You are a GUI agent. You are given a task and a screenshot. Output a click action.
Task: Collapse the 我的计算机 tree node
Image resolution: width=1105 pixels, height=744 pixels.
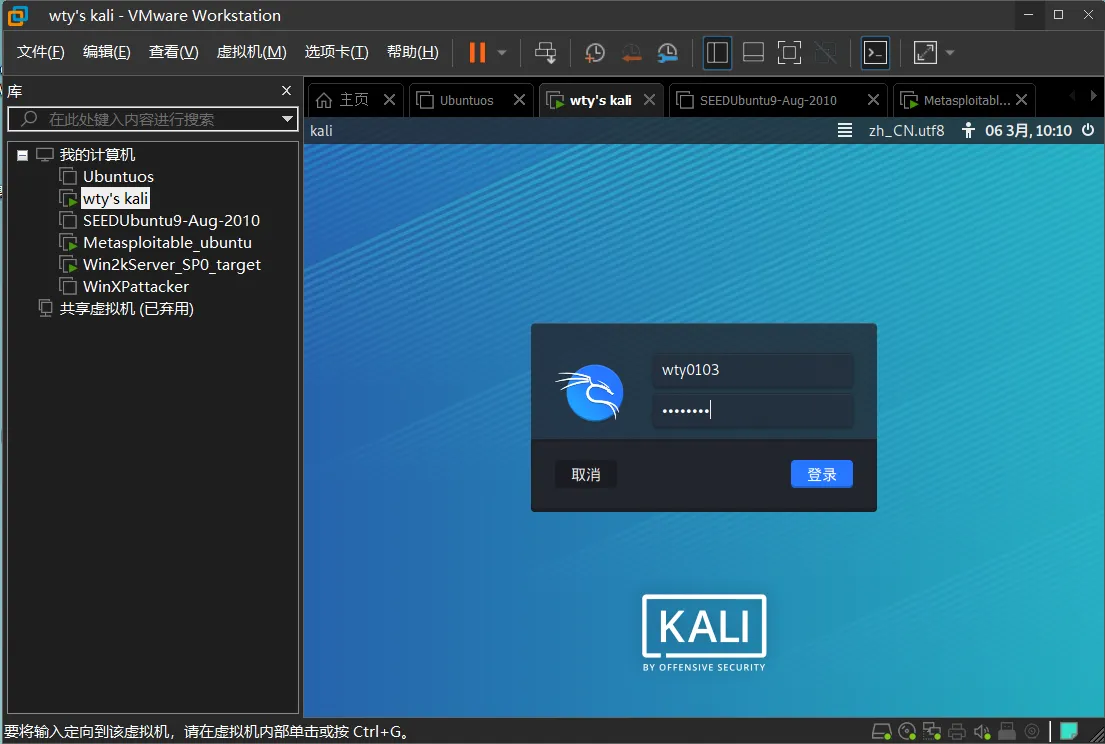[x=23, y=155]
